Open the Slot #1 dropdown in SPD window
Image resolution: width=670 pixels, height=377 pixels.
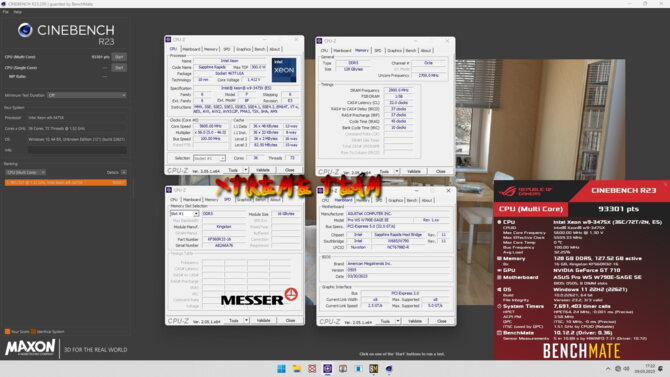click(x=185, y=214)
